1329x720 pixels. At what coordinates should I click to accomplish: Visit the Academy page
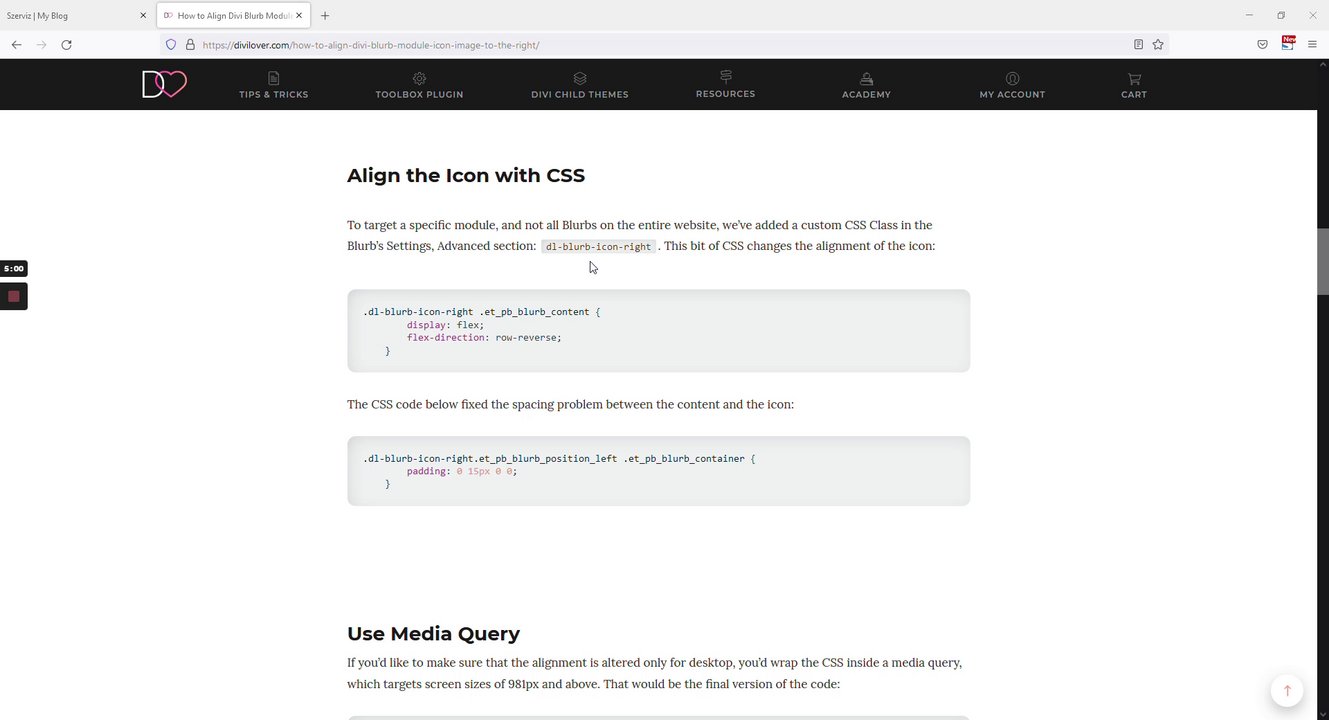coord(866,86)
